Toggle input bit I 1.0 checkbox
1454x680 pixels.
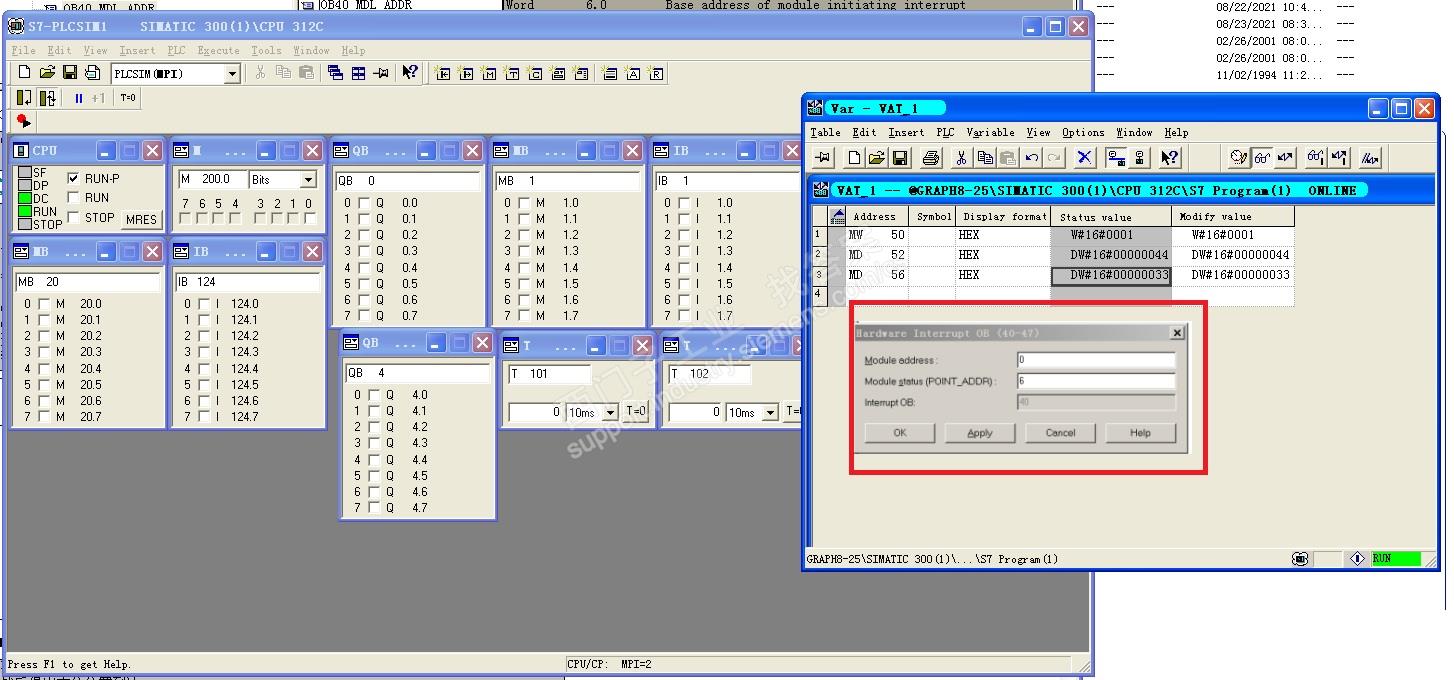[683, 202]
